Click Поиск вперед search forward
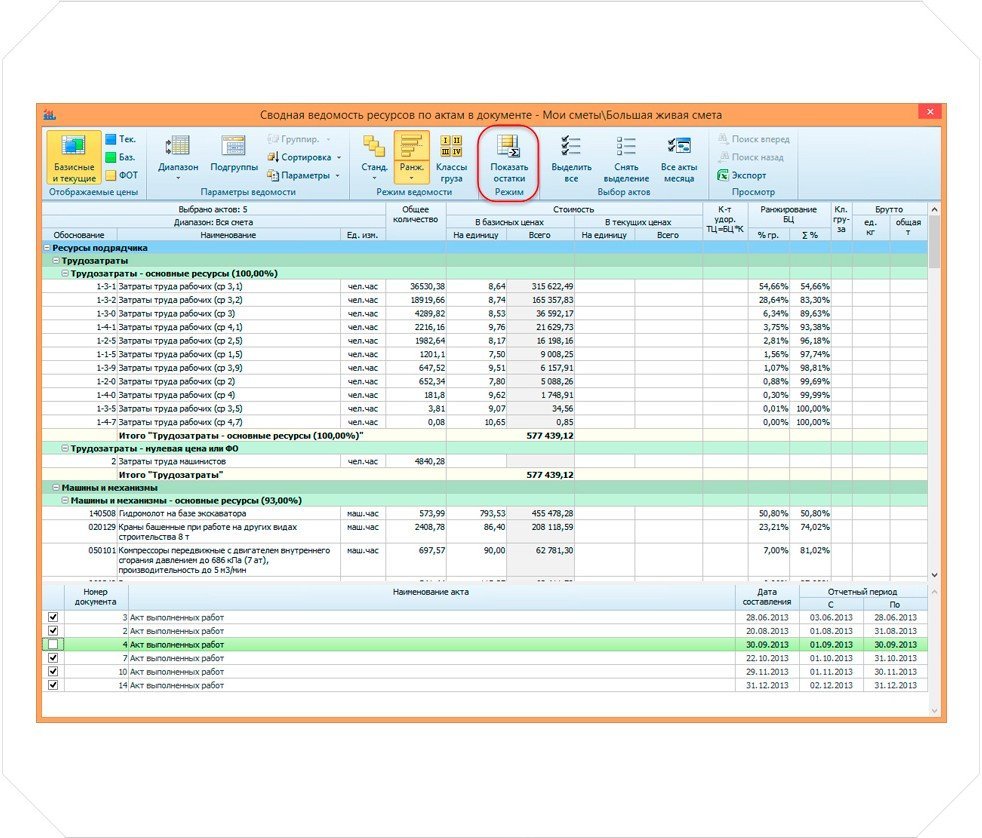 point(753,139)
